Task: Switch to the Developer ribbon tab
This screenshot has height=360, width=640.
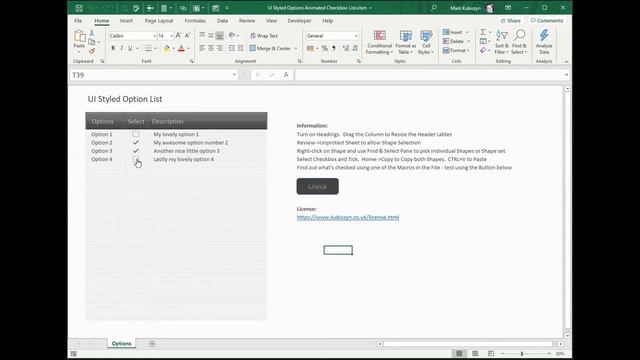Action: point(299,20)
